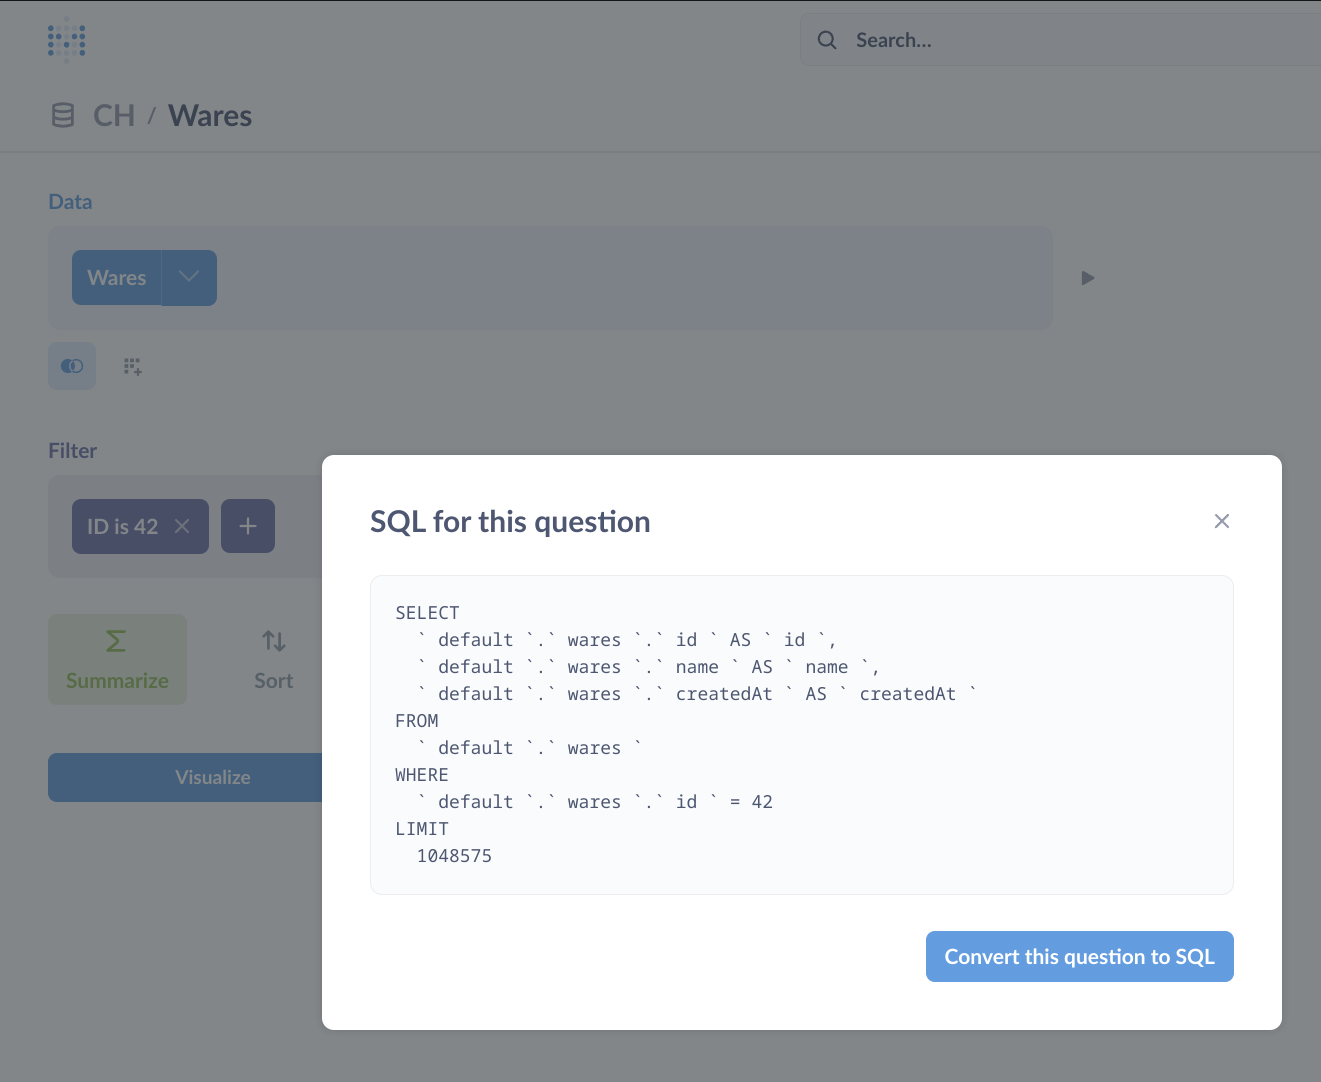Remove the 'ID is 42' filter

[x=182, y=525]
